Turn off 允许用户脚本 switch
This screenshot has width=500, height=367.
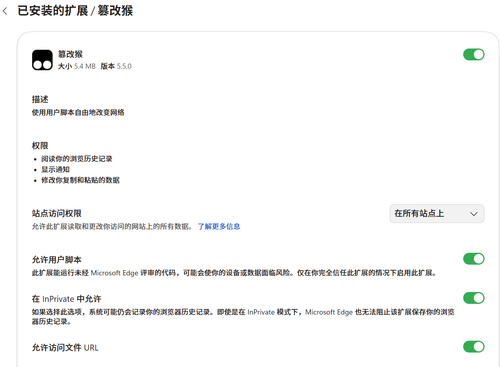coord(474,259)
